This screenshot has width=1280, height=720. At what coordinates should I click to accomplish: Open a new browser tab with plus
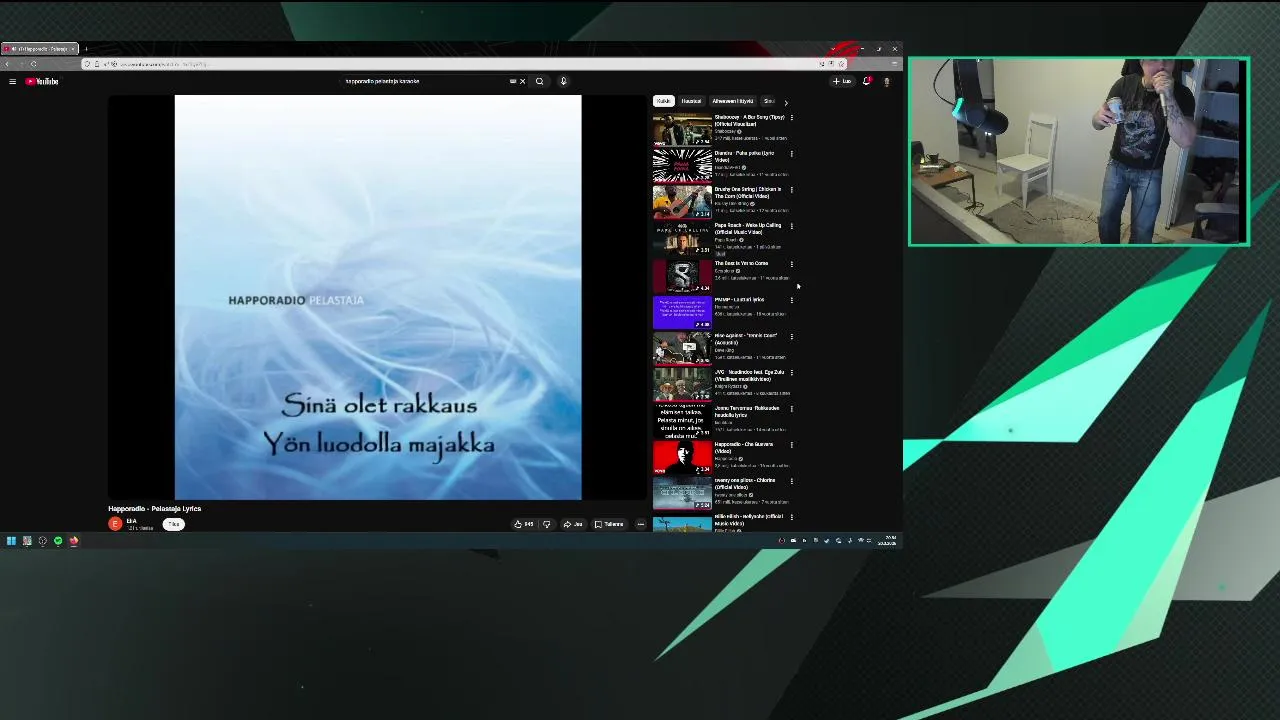(86, 49)
